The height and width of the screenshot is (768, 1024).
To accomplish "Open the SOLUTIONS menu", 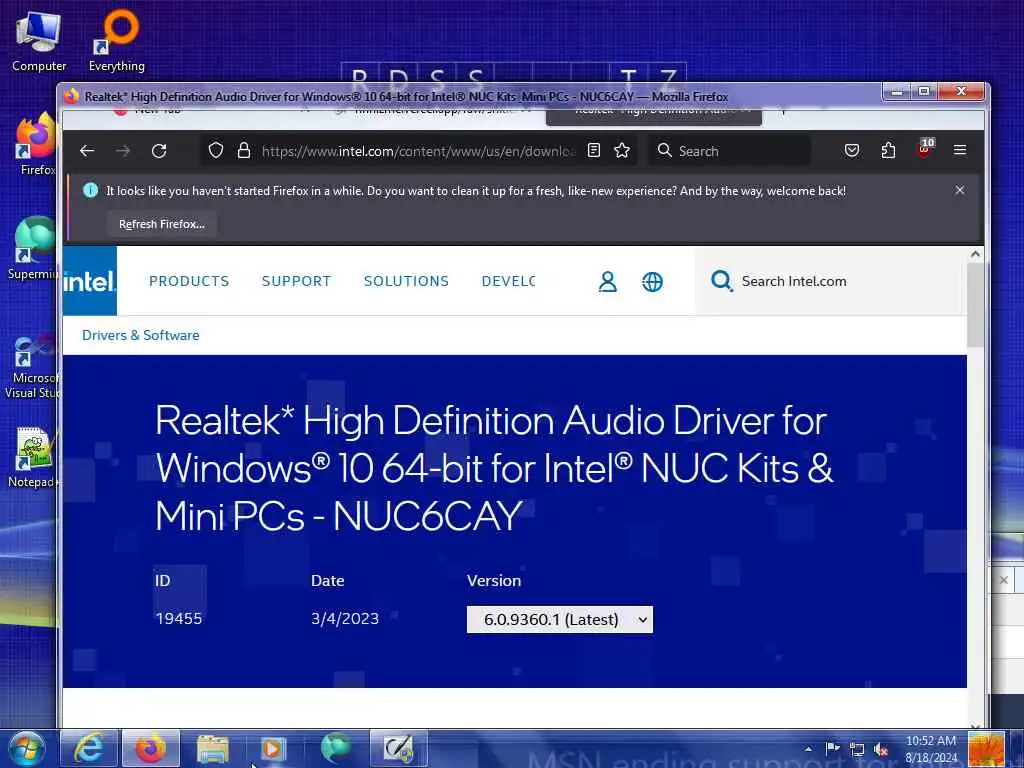I will point(406,281).
